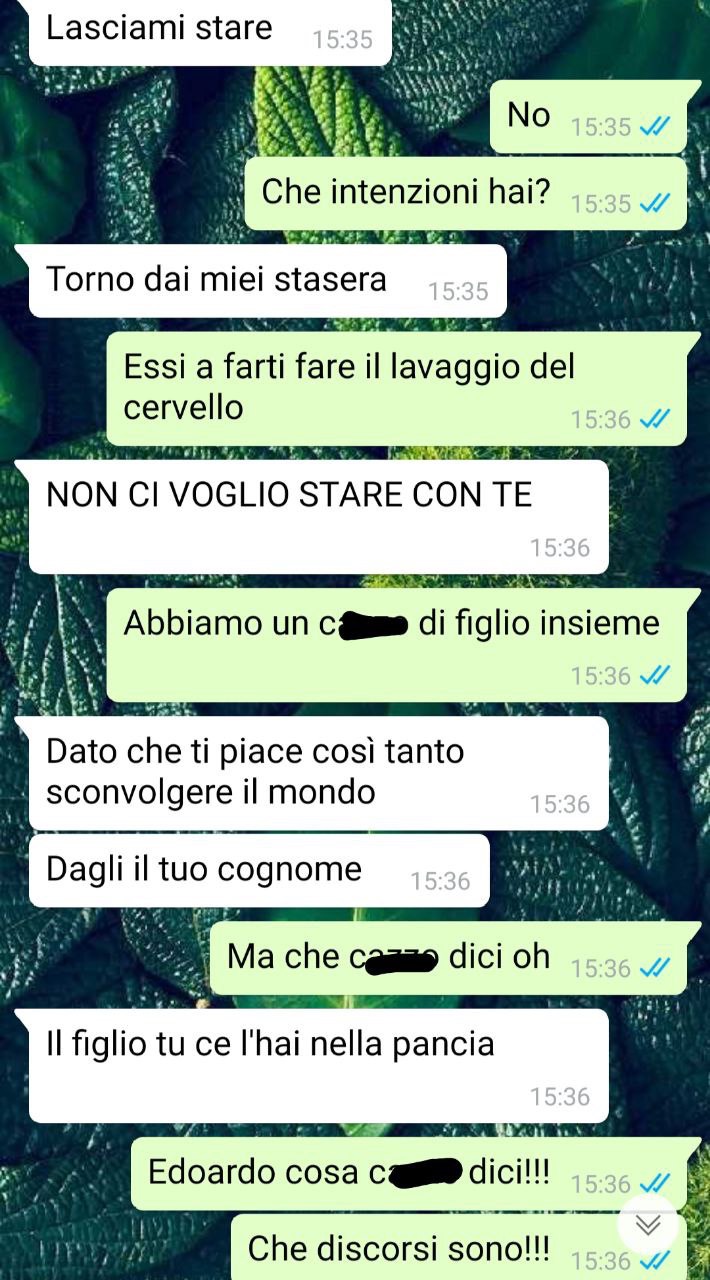710x1280 pixels.
Task: Tap read ticks on 'Che discorsi sono!!!' message
Action: click(x=655, y=1260)
